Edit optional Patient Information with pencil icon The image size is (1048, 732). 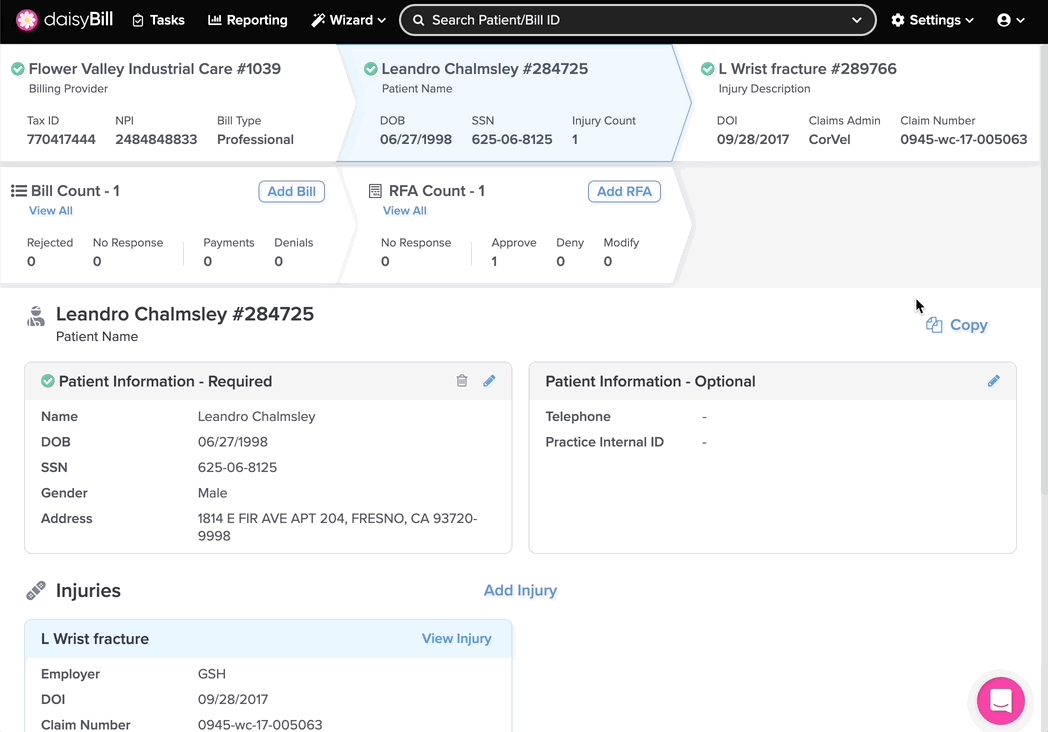point(993,381)
